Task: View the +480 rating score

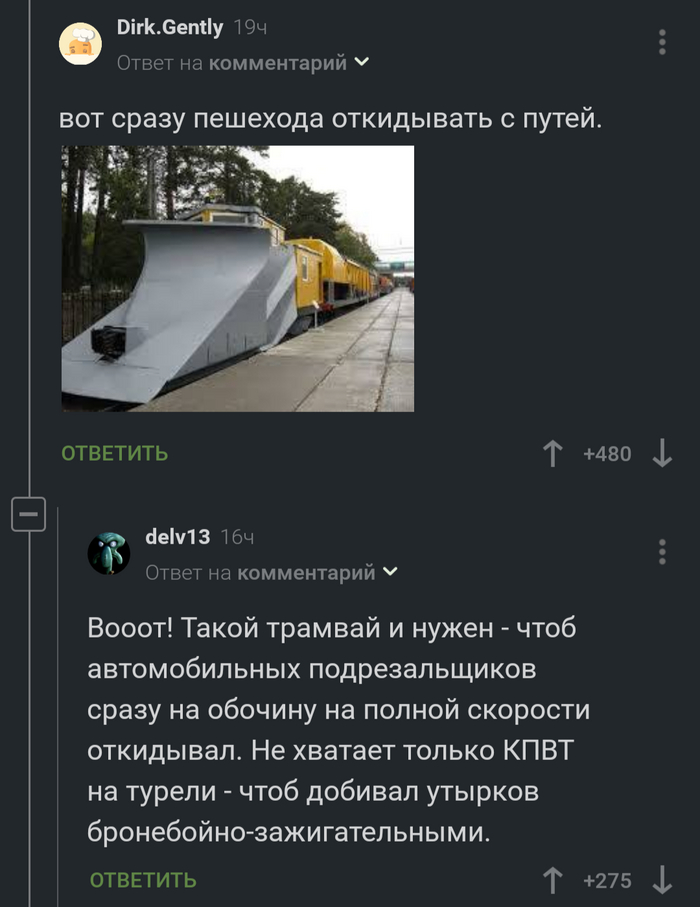Action: tap(607, 454)
